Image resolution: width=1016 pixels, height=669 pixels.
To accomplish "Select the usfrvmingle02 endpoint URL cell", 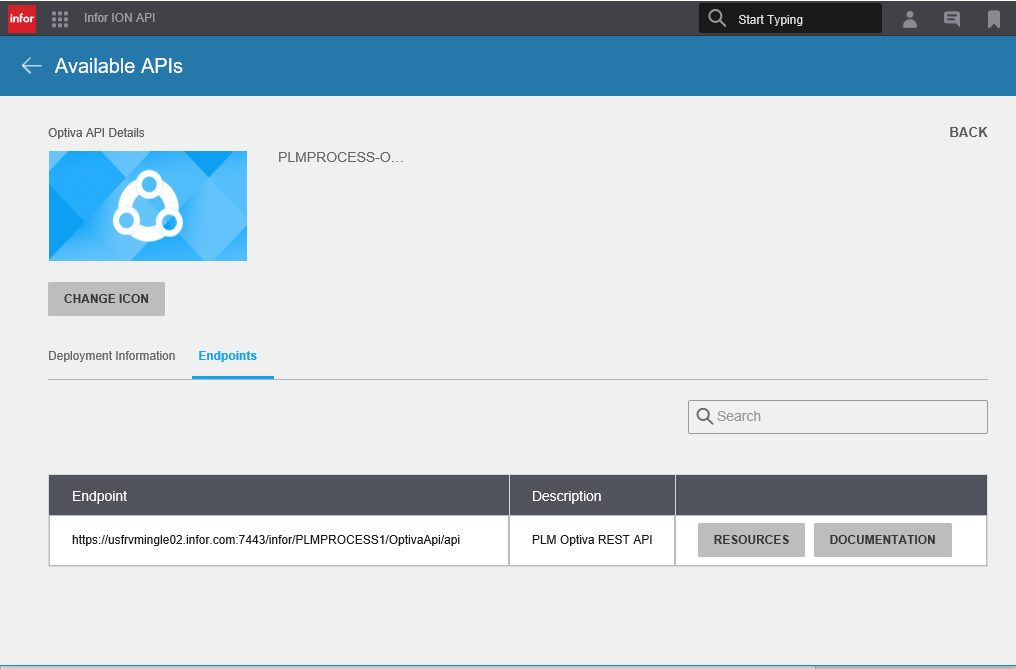I will pos(279,541).
